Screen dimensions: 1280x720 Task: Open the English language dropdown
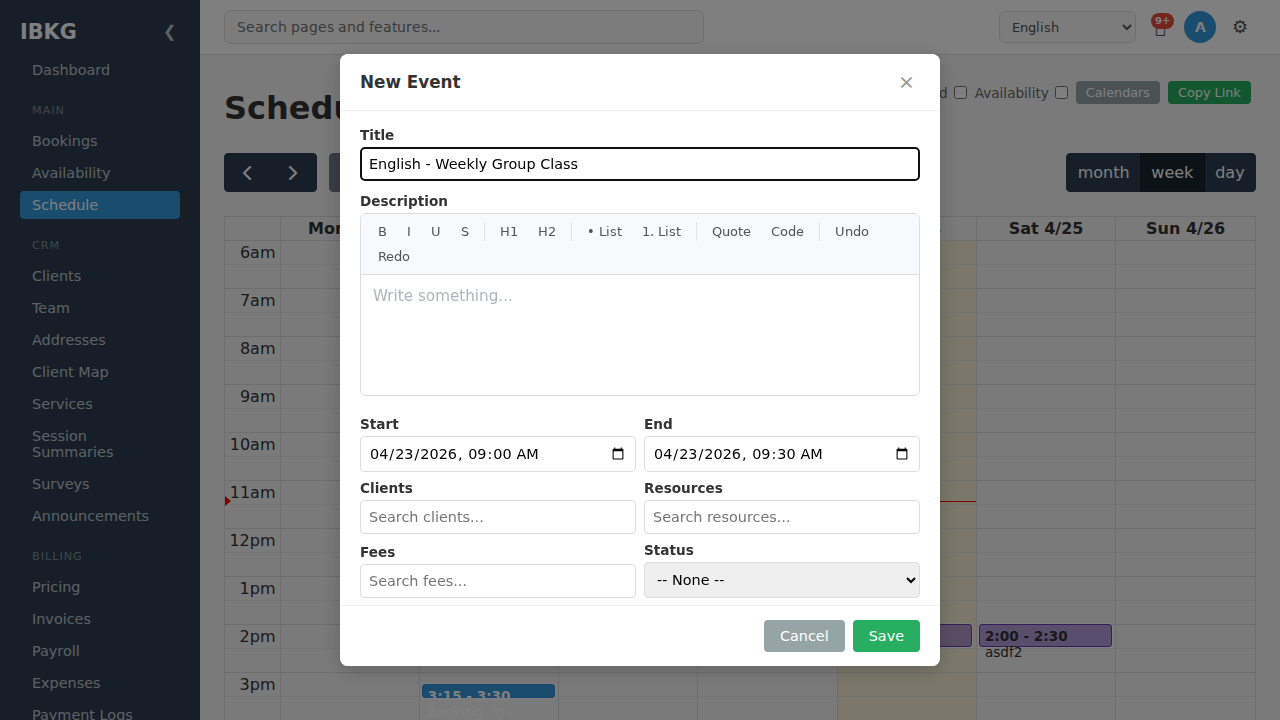click(1067, 27)
